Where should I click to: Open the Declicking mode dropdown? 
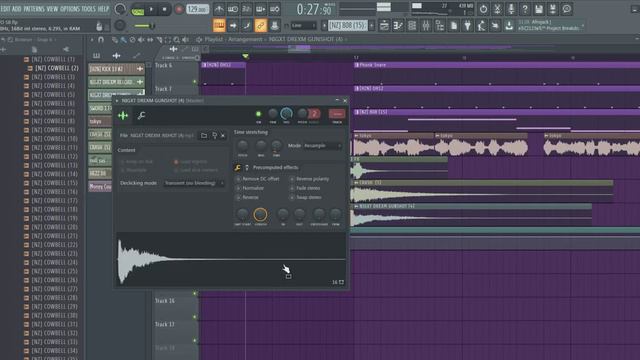pos(193,183)
